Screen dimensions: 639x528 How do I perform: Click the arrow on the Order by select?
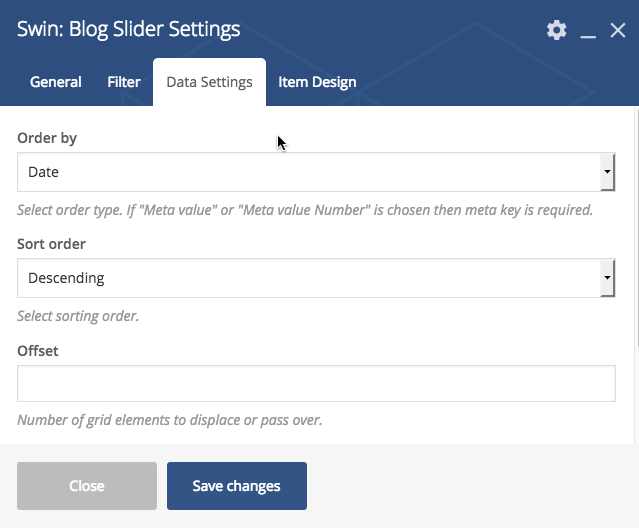click(607, 172)
